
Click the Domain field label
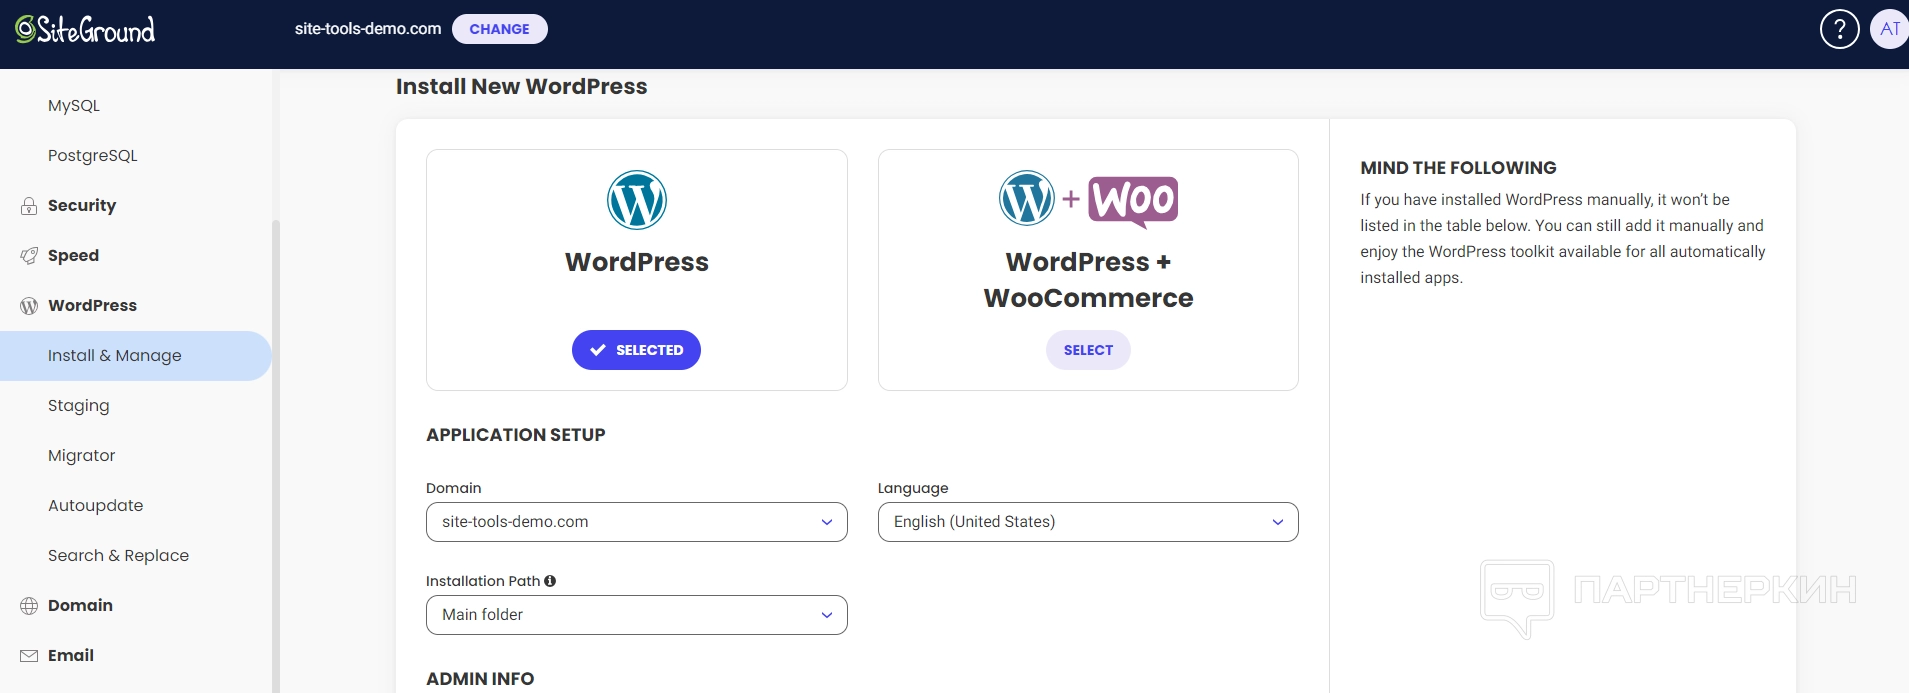click(x=454, y=488)
